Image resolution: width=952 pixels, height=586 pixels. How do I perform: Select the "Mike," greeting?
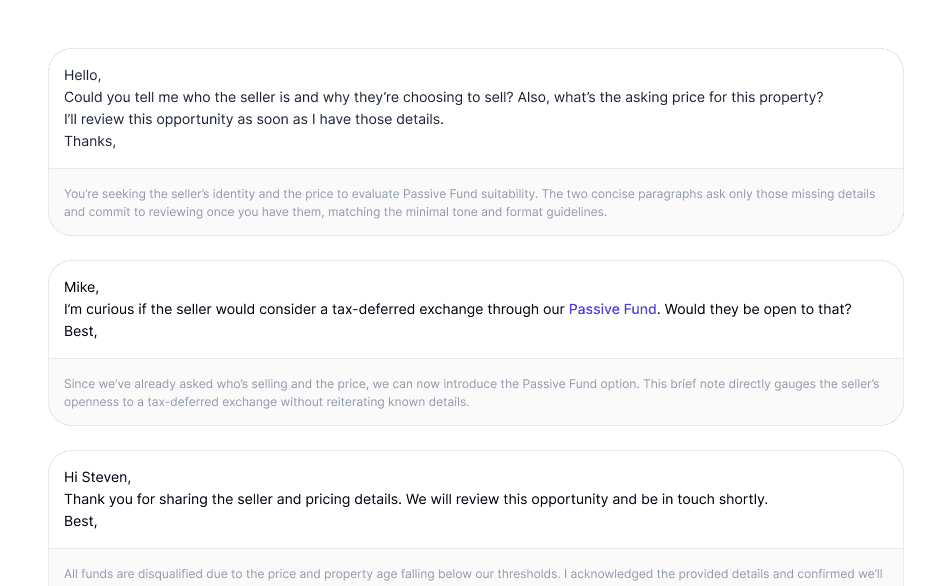[82, 288]
